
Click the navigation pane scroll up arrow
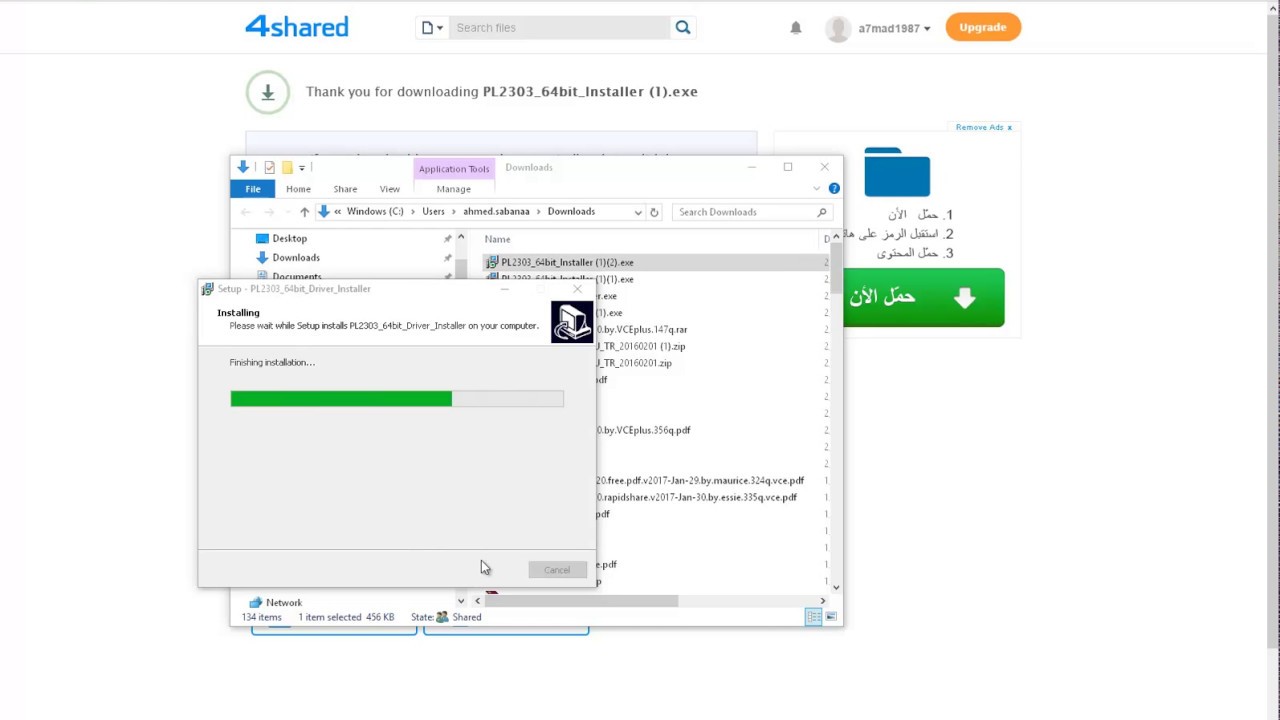click(x=461, y=238)
